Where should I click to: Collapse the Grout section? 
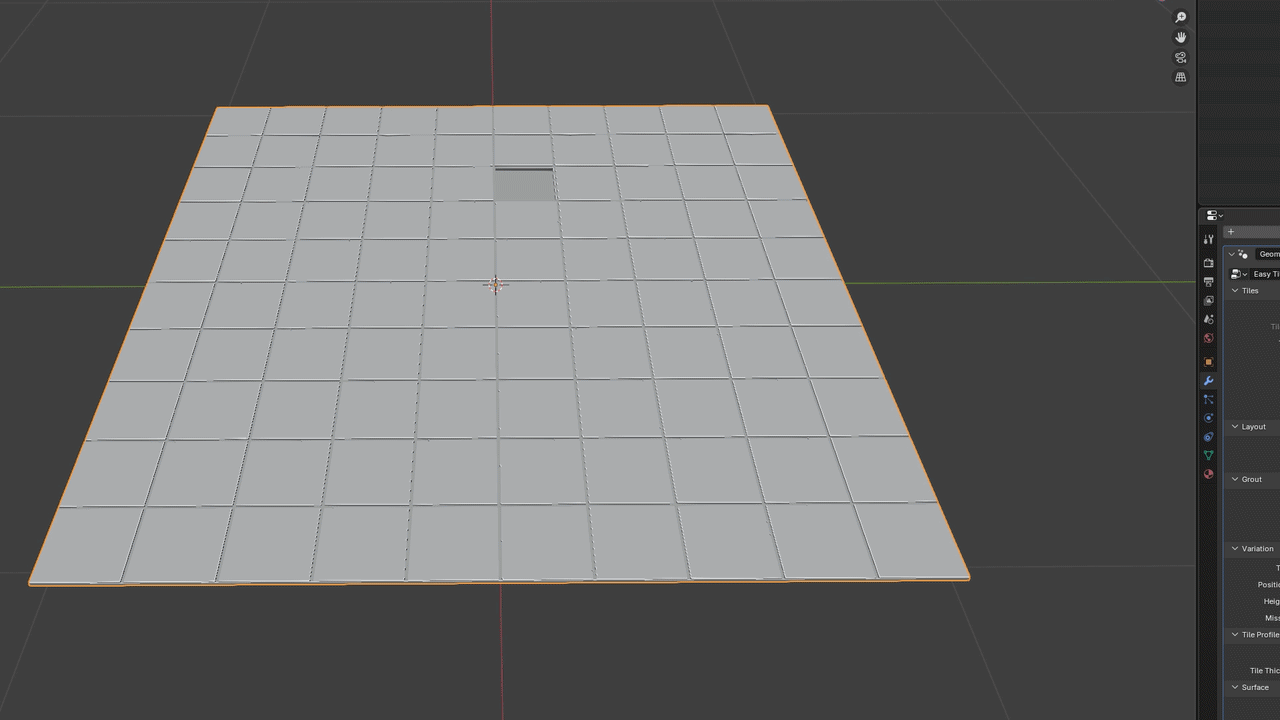pyautogui.click(x=1236, y=480)
